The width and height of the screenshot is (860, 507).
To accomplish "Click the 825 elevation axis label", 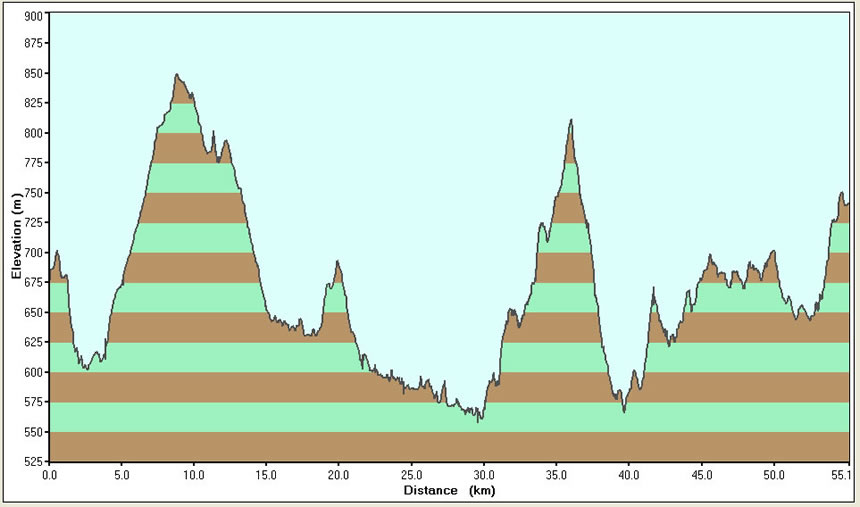I will pyautogui.click(x=33, y=103).
